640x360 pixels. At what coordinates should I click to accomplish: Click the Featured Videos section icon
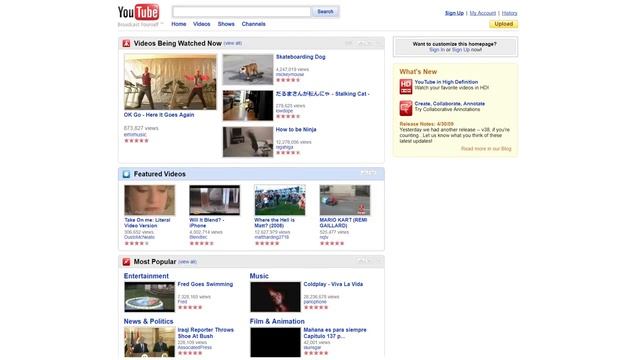127,174
